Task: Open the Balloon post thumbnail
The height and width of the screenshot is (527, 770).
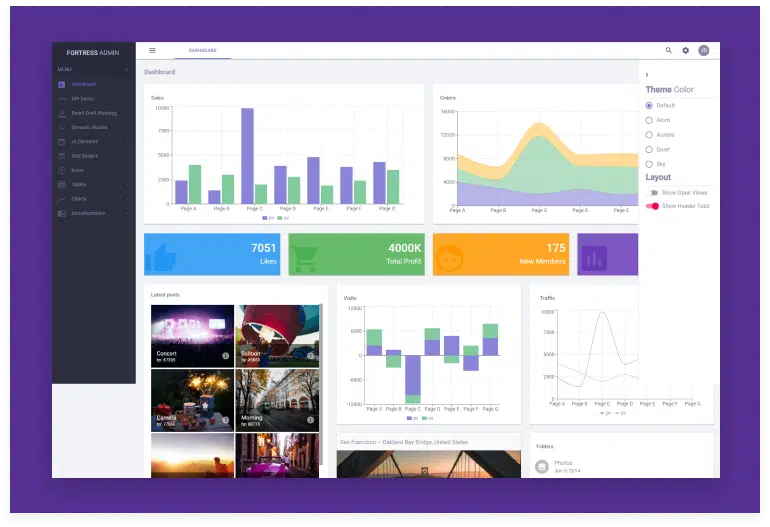Action: coord(277,336)
